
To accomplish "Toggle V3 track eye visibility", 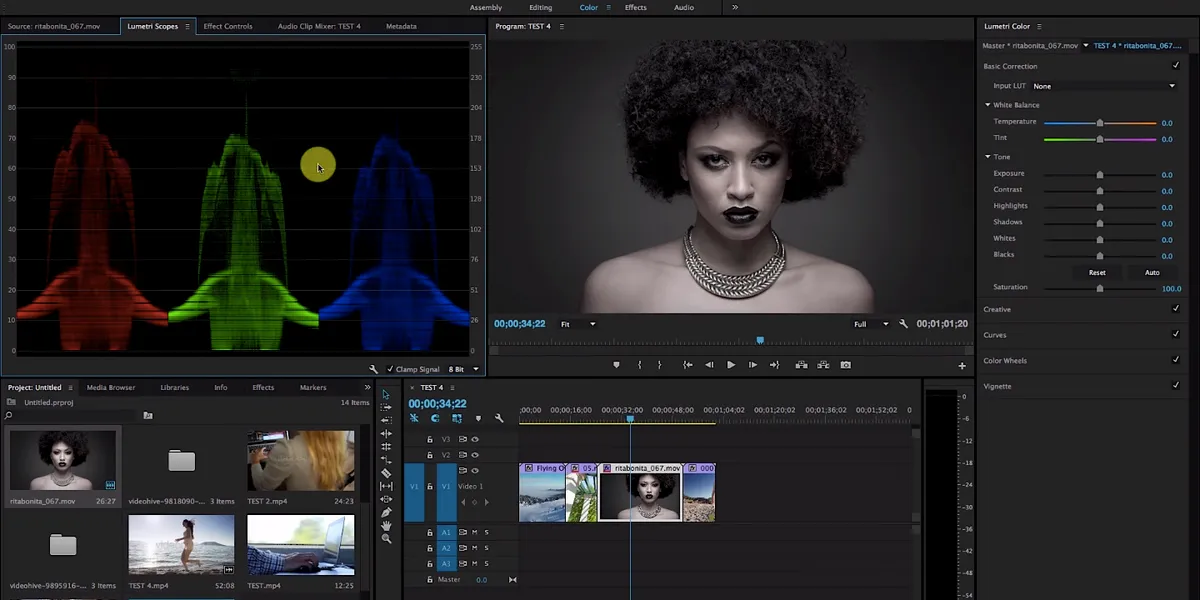I will (475, 439).
